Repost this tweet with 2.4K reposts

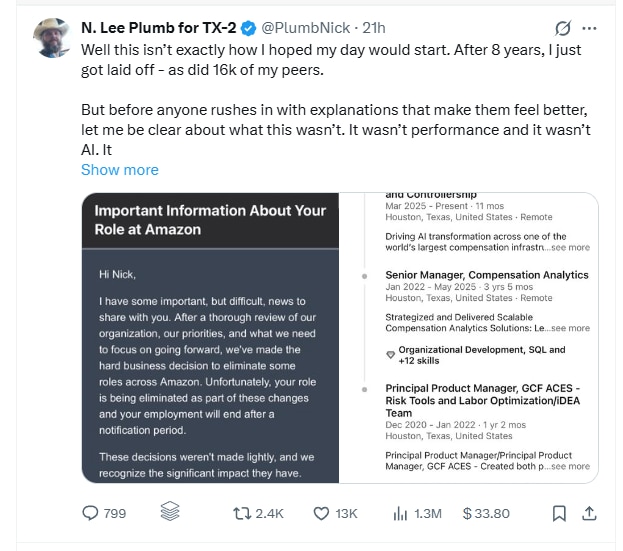[241, 513]
